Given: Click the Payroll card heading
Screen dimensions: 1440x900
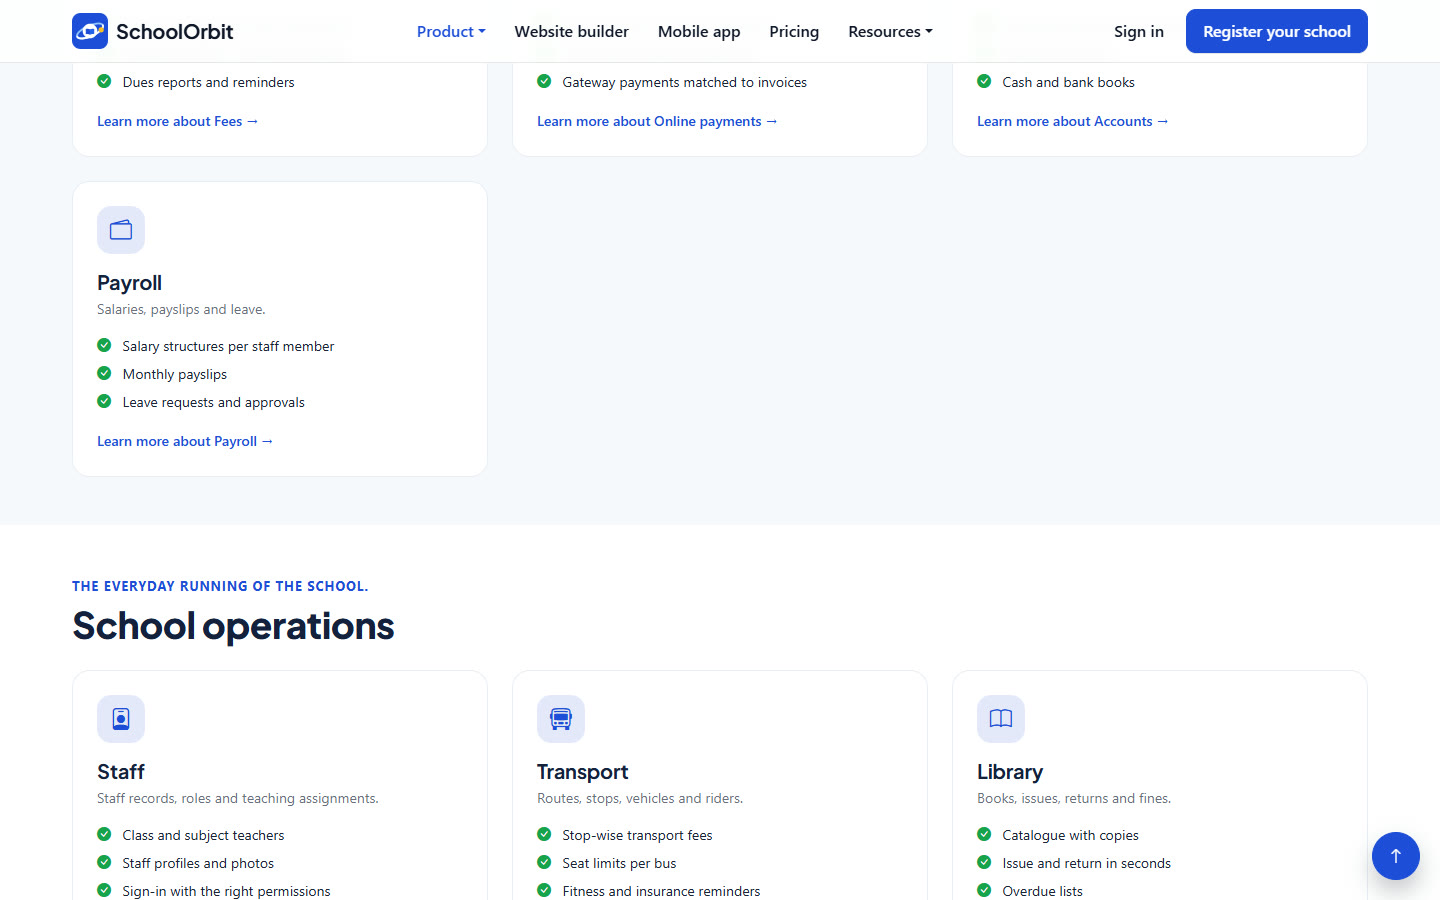Looking at the screenshot, I should click(129, 283).
